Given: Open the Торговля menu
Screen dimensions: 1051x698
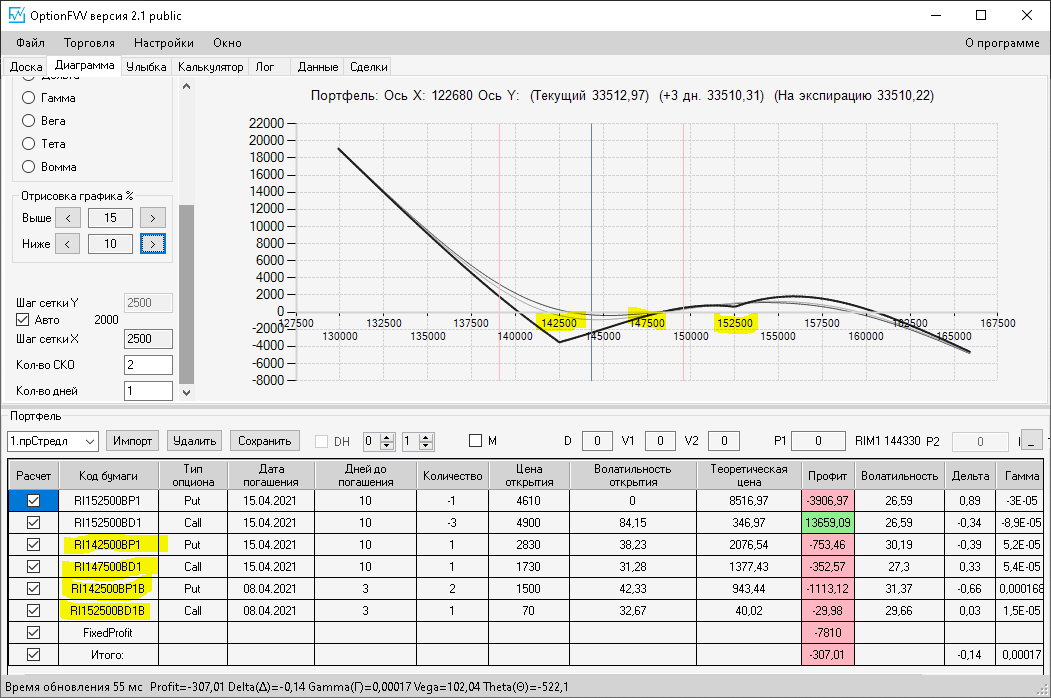Looking at the screenshot, I should pyautogui.click(x=89, y=43).
